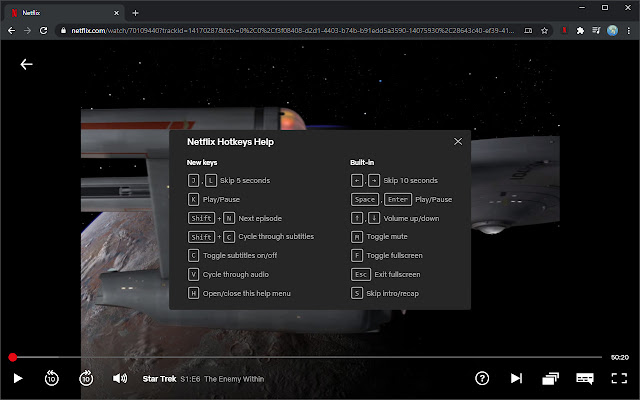Click the "Next episode" help text
The height and width of the screenshot is (400, 640).
click(x=260, y=218)
